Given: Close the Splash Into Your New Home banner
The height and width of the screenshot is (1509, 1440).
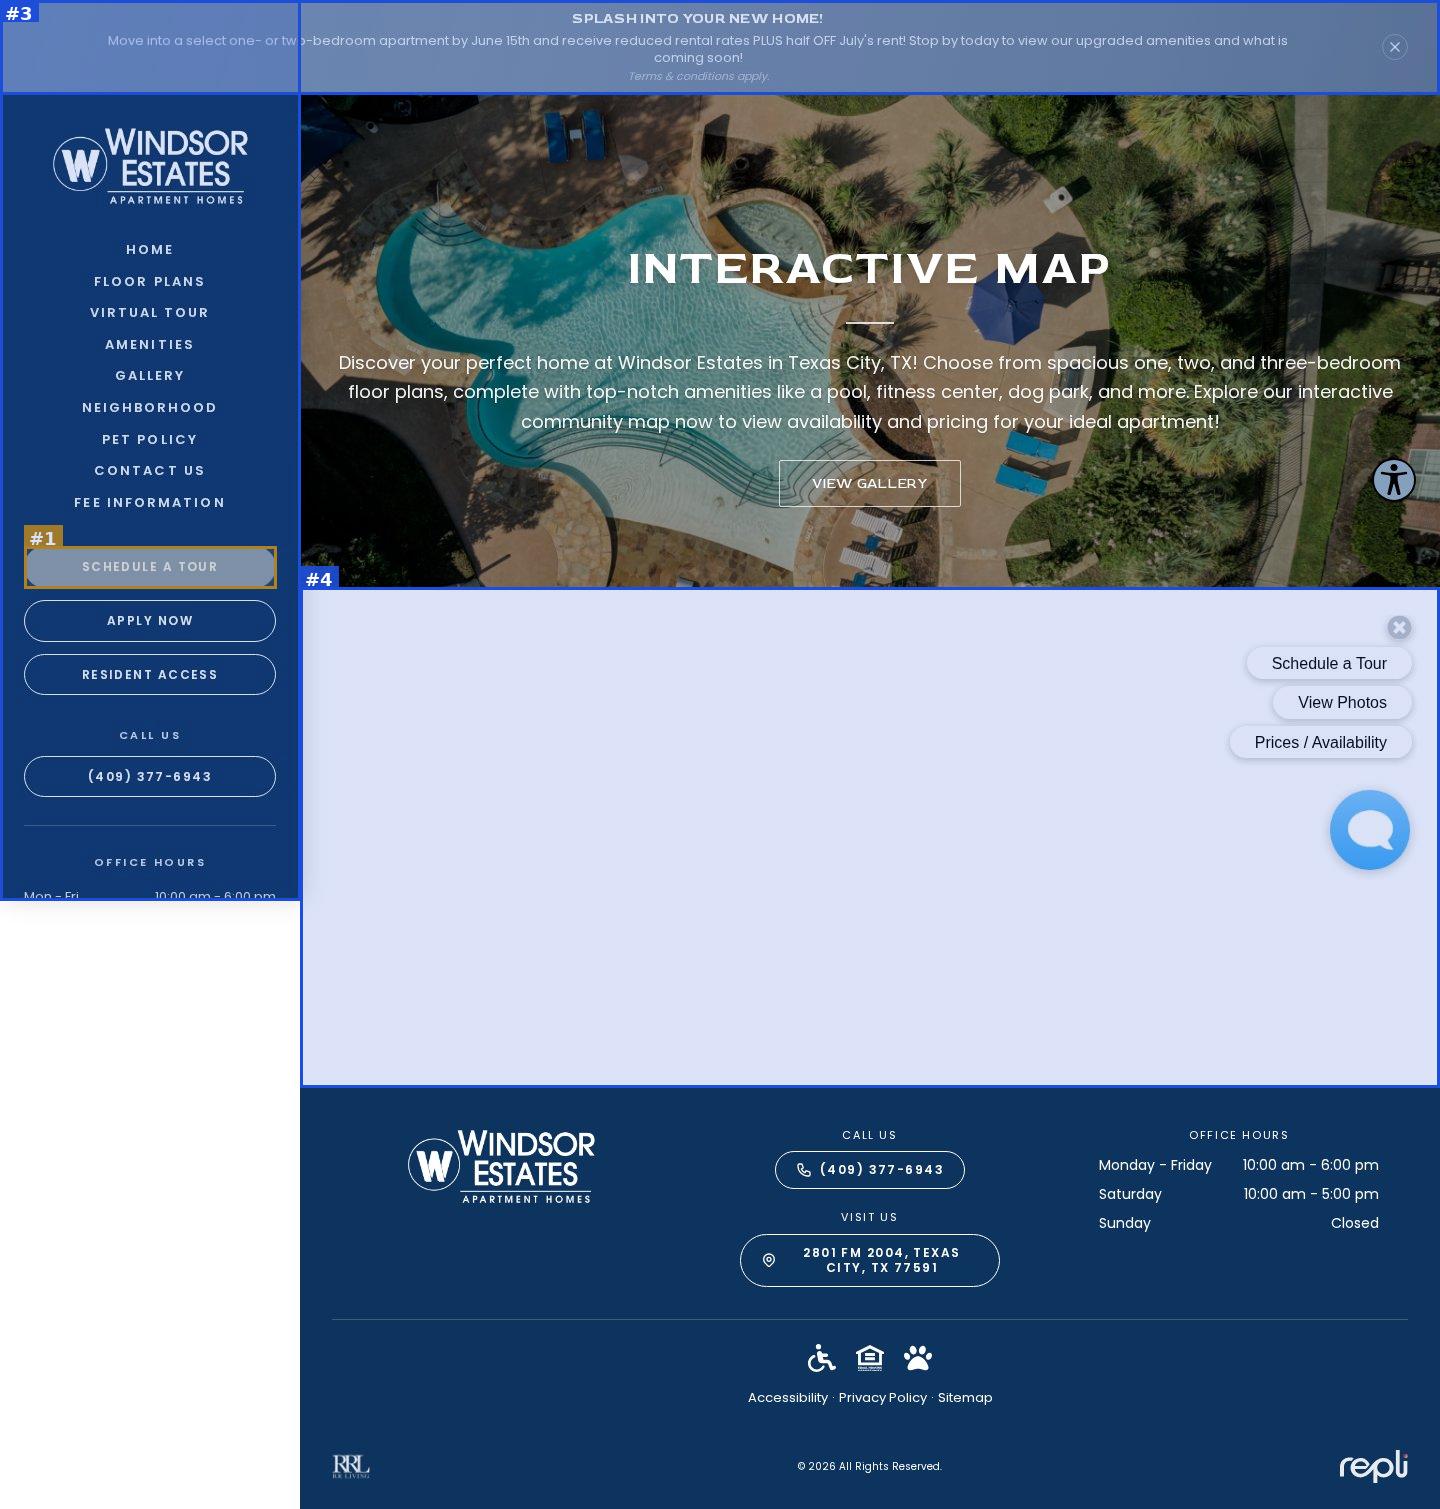Looking at the screenshot, I should click(1394, 47).
